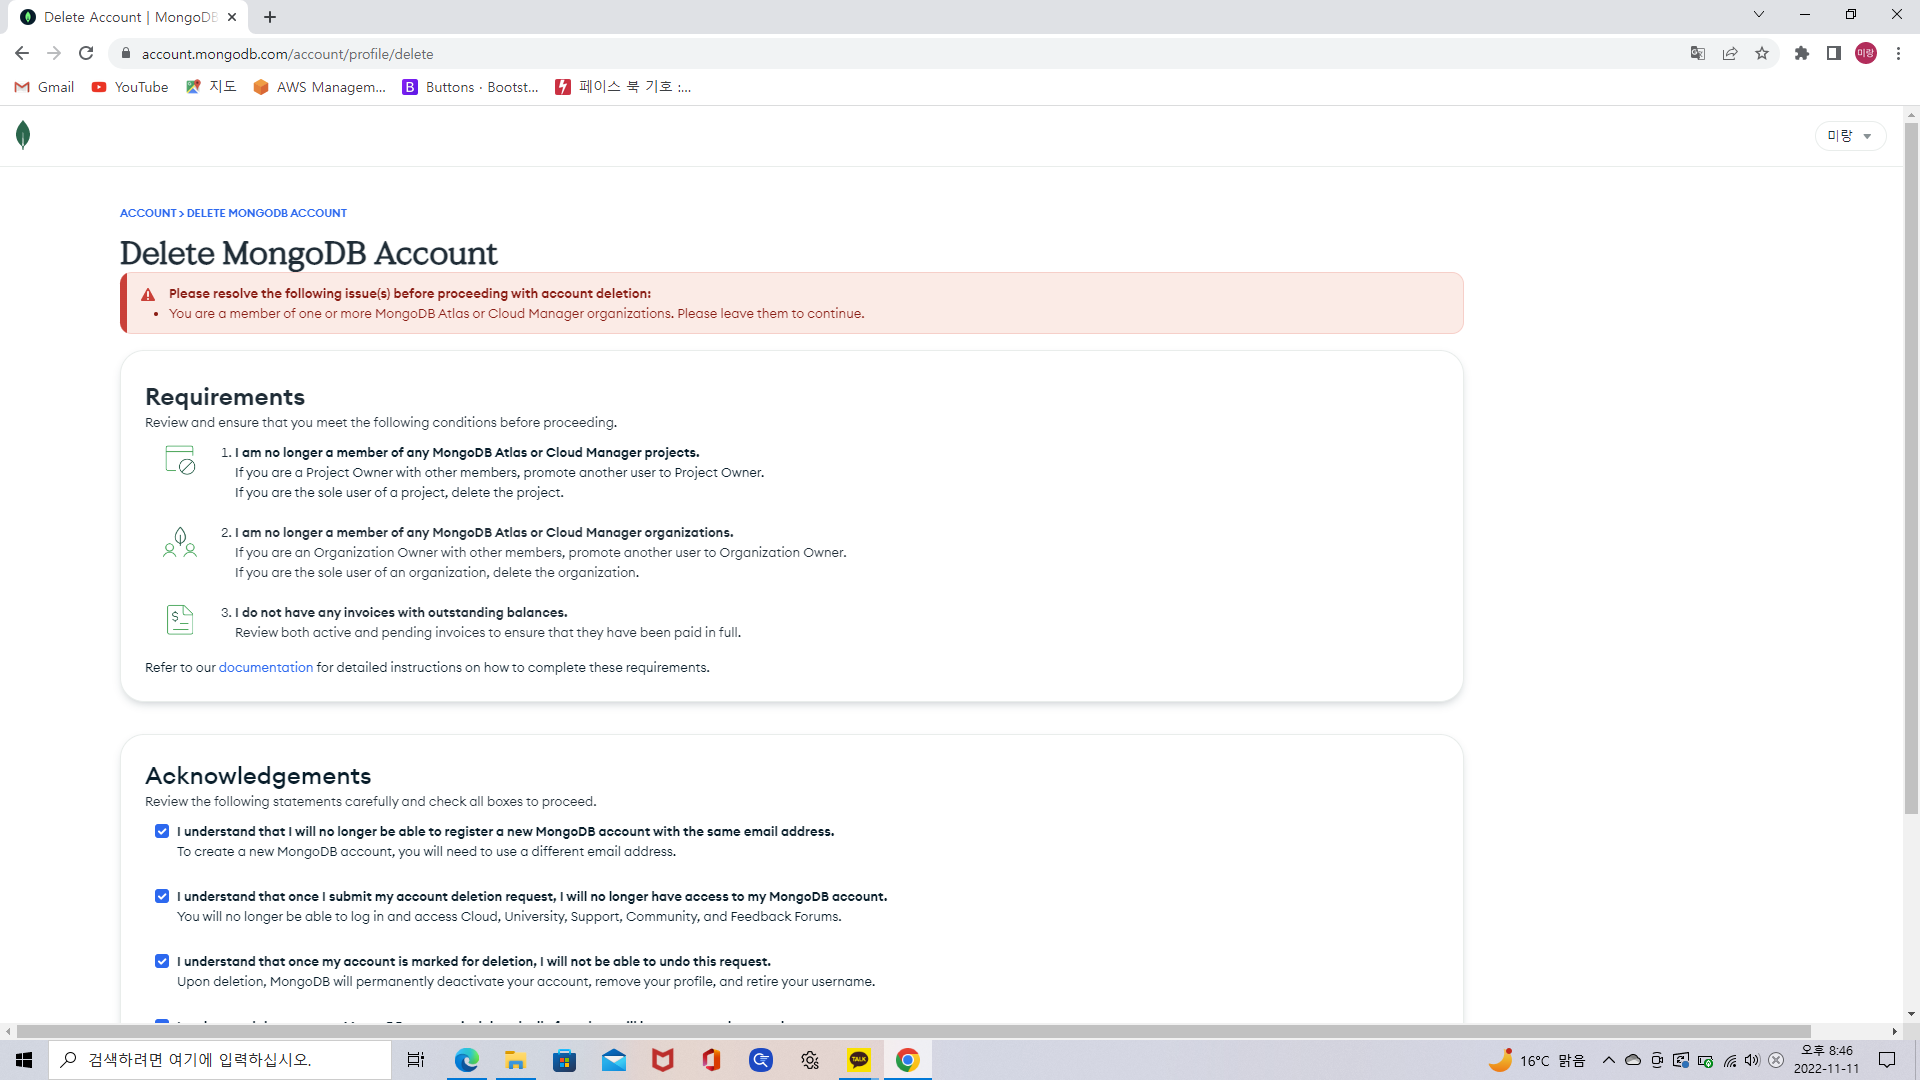Click the scroll down arrow
Viewport: 1920px width, 1080px height.
(1911, 1014)
